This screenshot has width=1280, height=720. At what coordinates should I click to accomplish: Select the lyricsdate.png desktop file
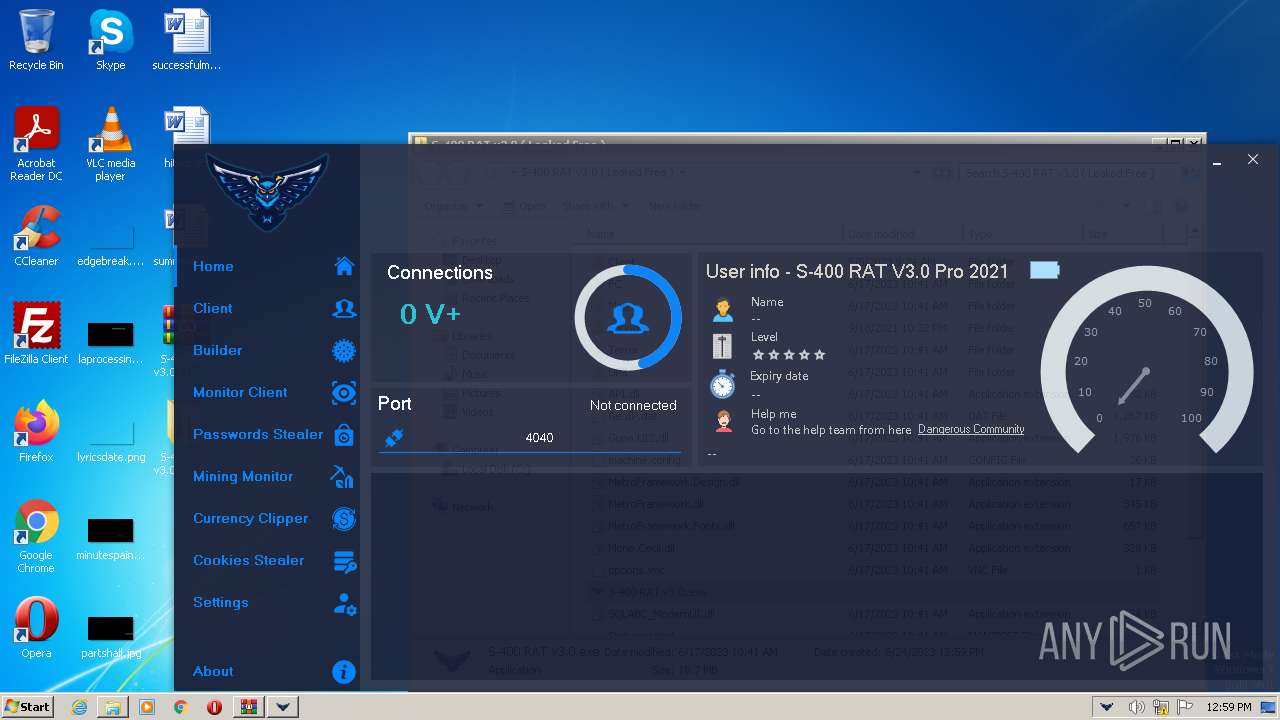point(110,440)
